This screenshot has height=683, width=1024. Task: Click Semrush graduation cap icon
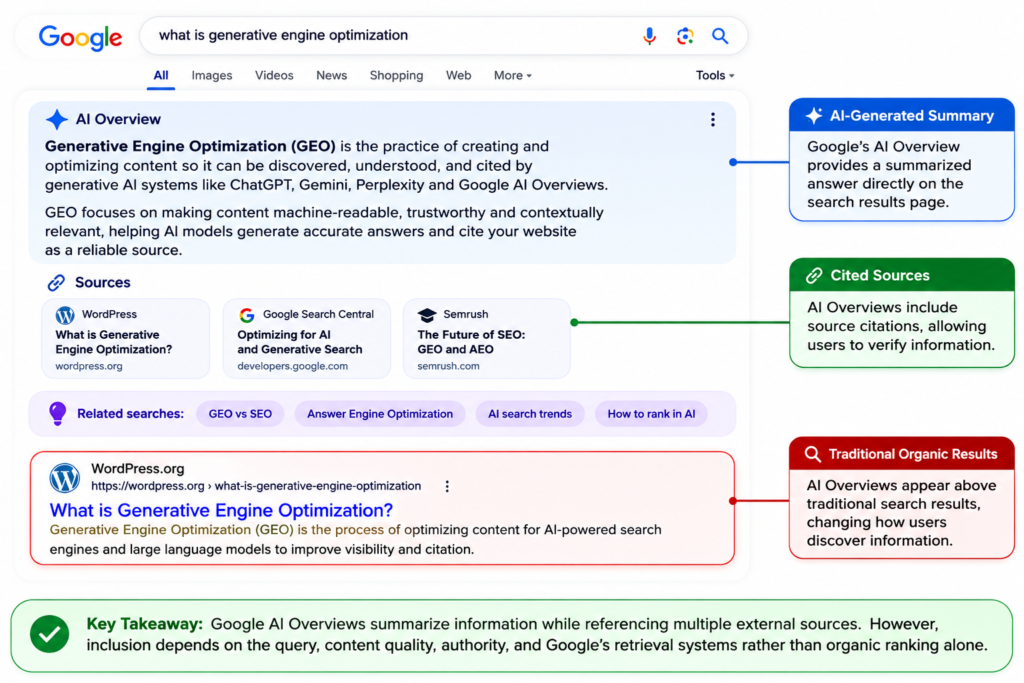coord(427,315)
